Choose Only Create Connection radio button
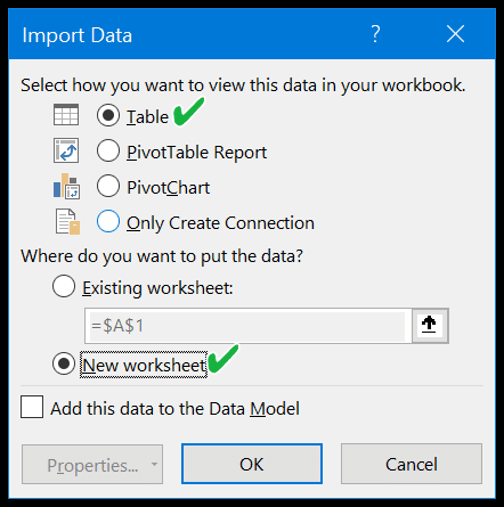This screenshot has height=507, width=504. [108, 221]
